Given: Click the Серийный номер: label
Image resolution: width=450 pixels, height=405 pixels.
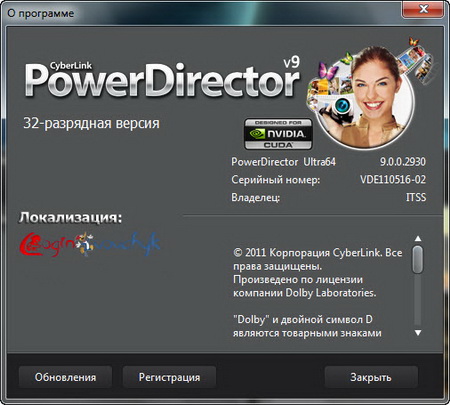Looking at the screenshot, I should tap(275, 180).
